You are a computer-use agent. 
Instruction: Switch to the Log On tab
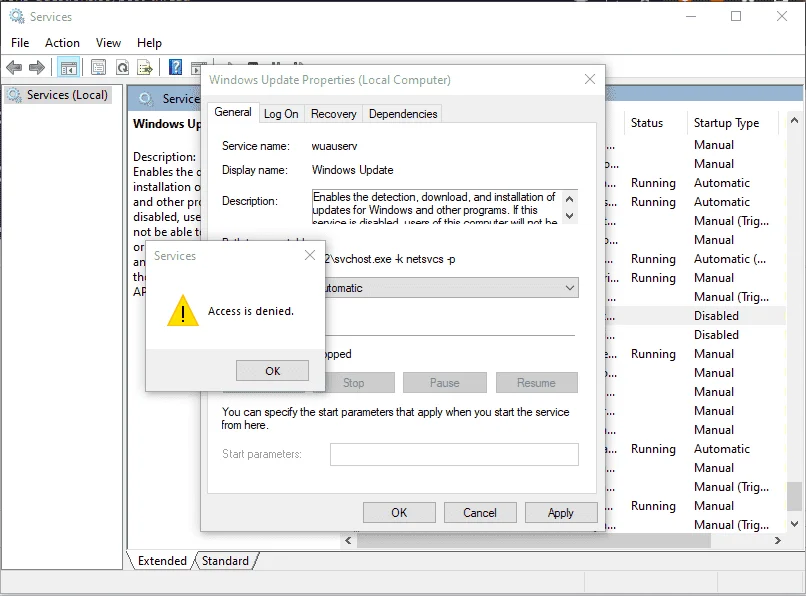pos(281,114)
